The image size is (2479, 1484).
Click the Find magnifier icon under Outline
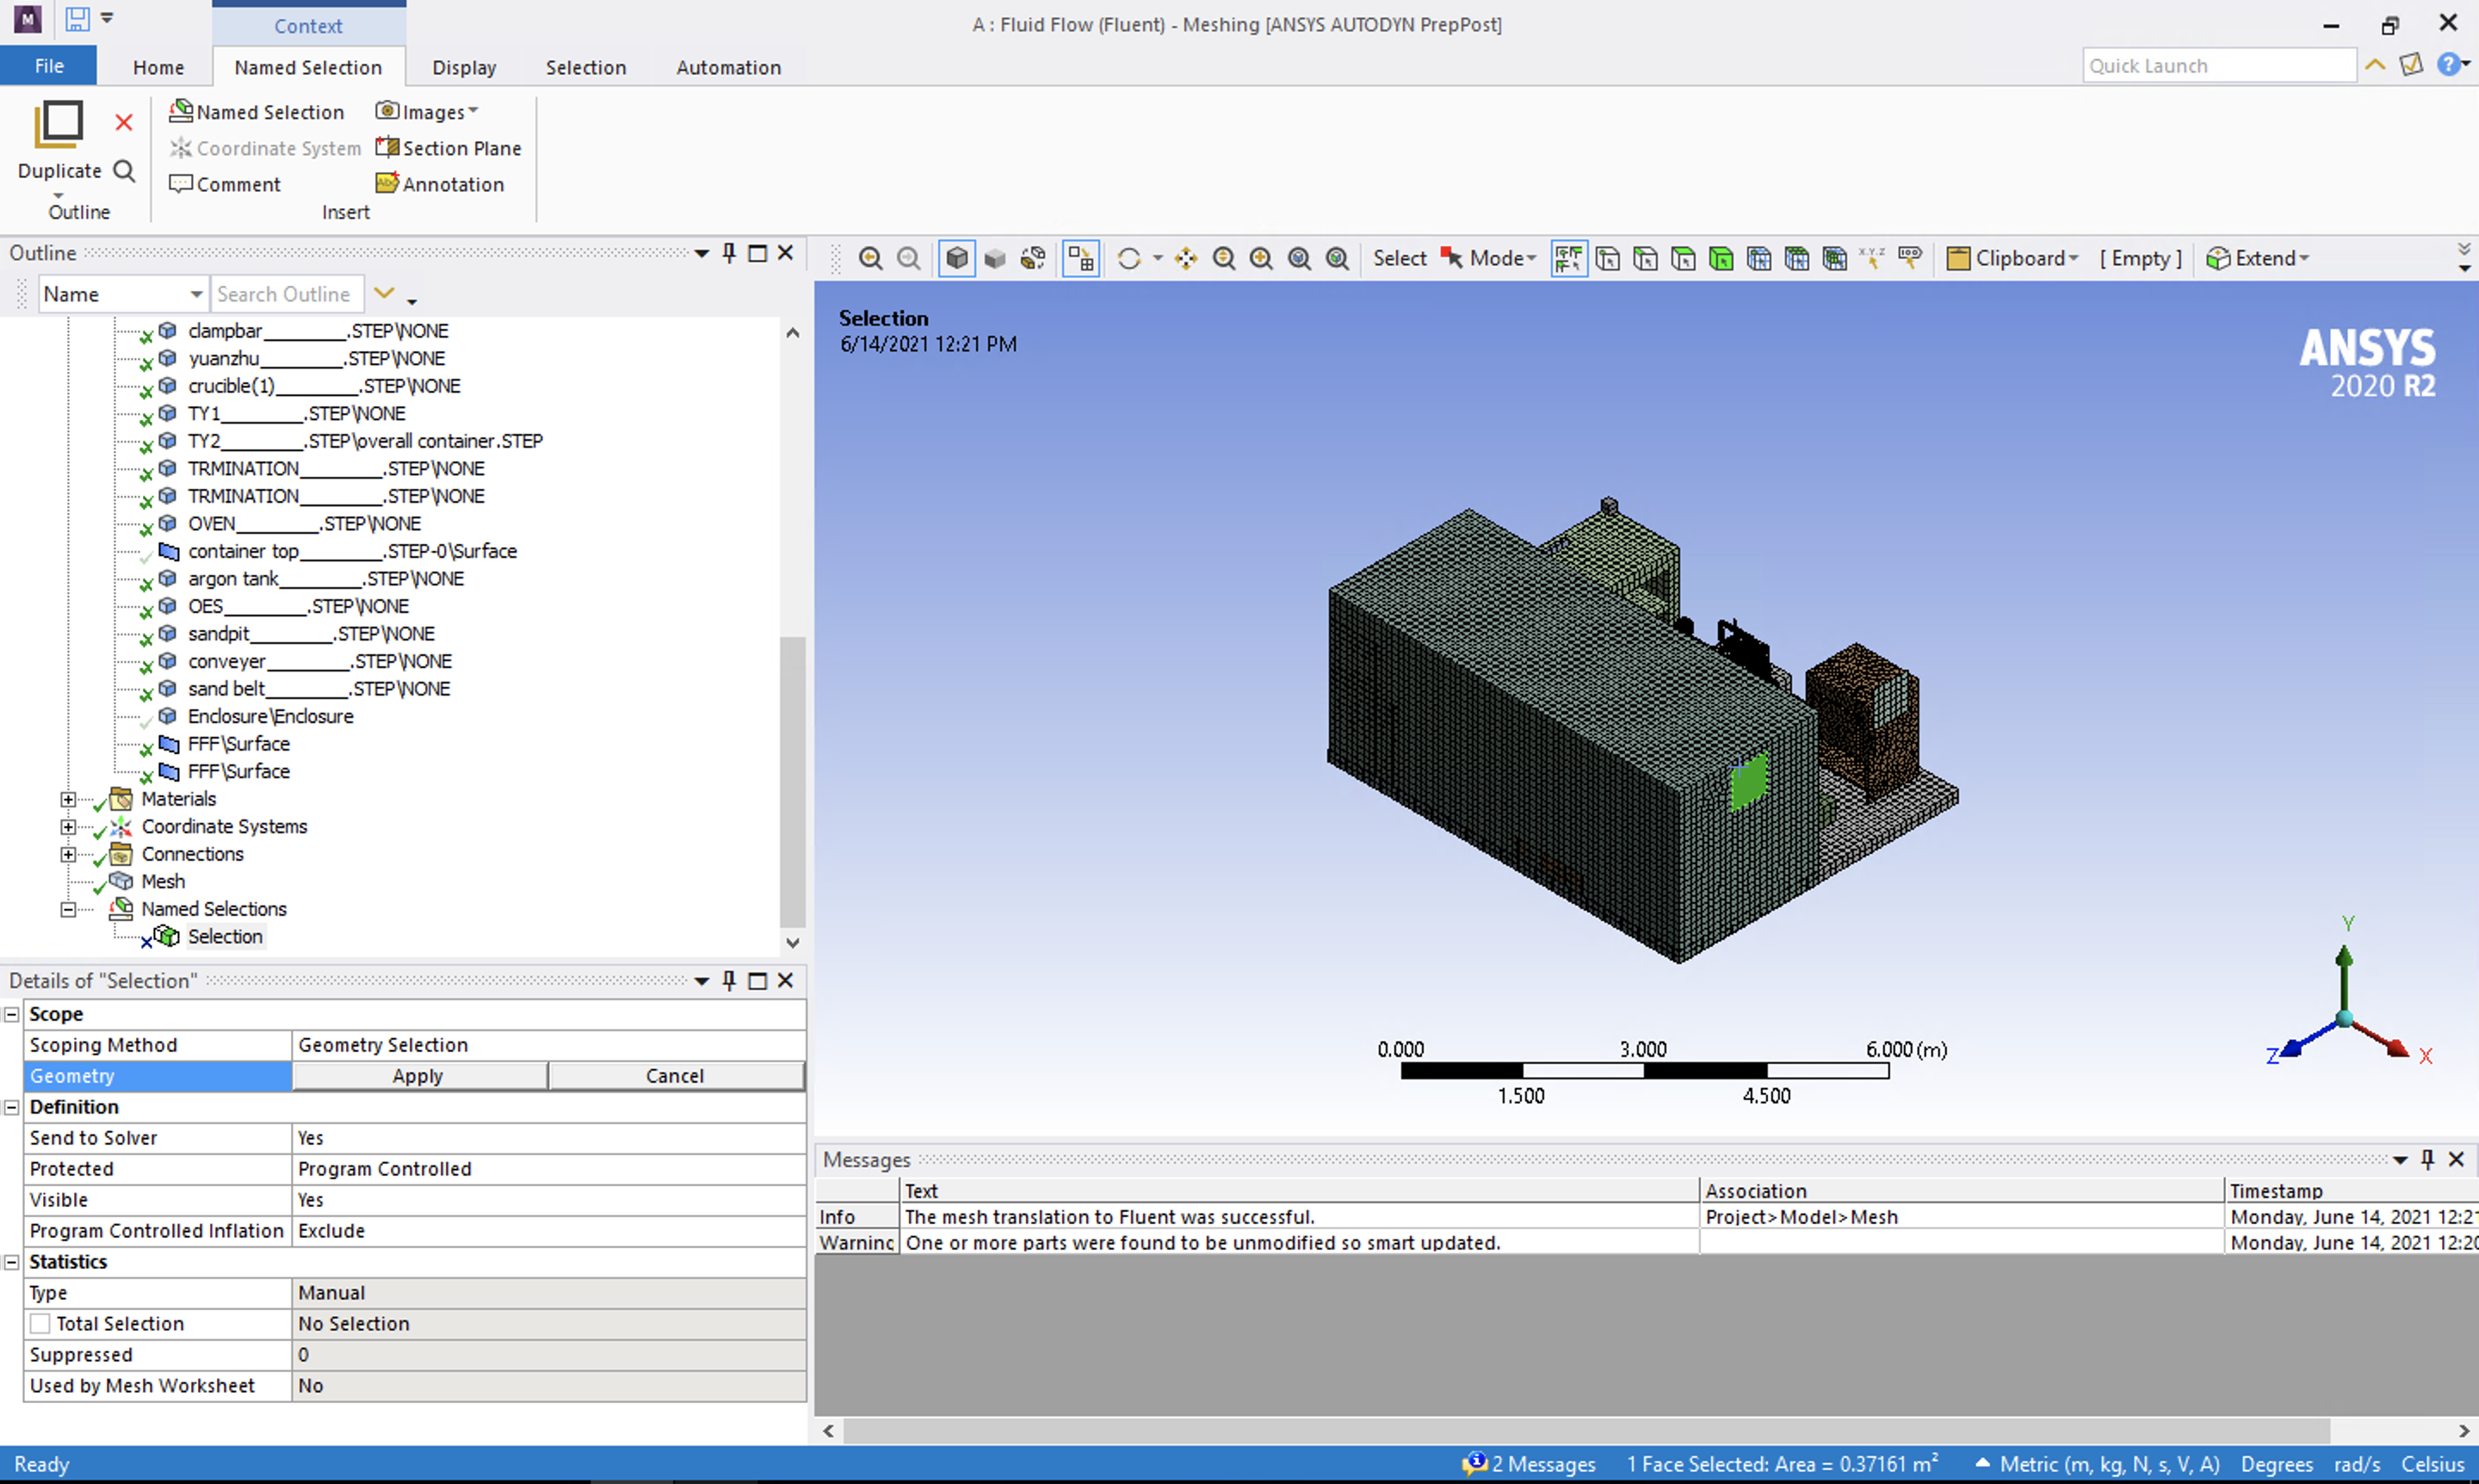(x=124, y=171)
